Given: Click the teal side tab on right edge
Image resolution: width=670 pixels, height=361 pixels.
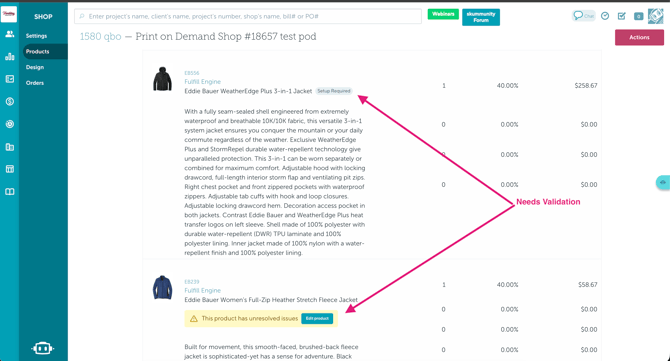Looking at the screenshot, I should [663, 182].
